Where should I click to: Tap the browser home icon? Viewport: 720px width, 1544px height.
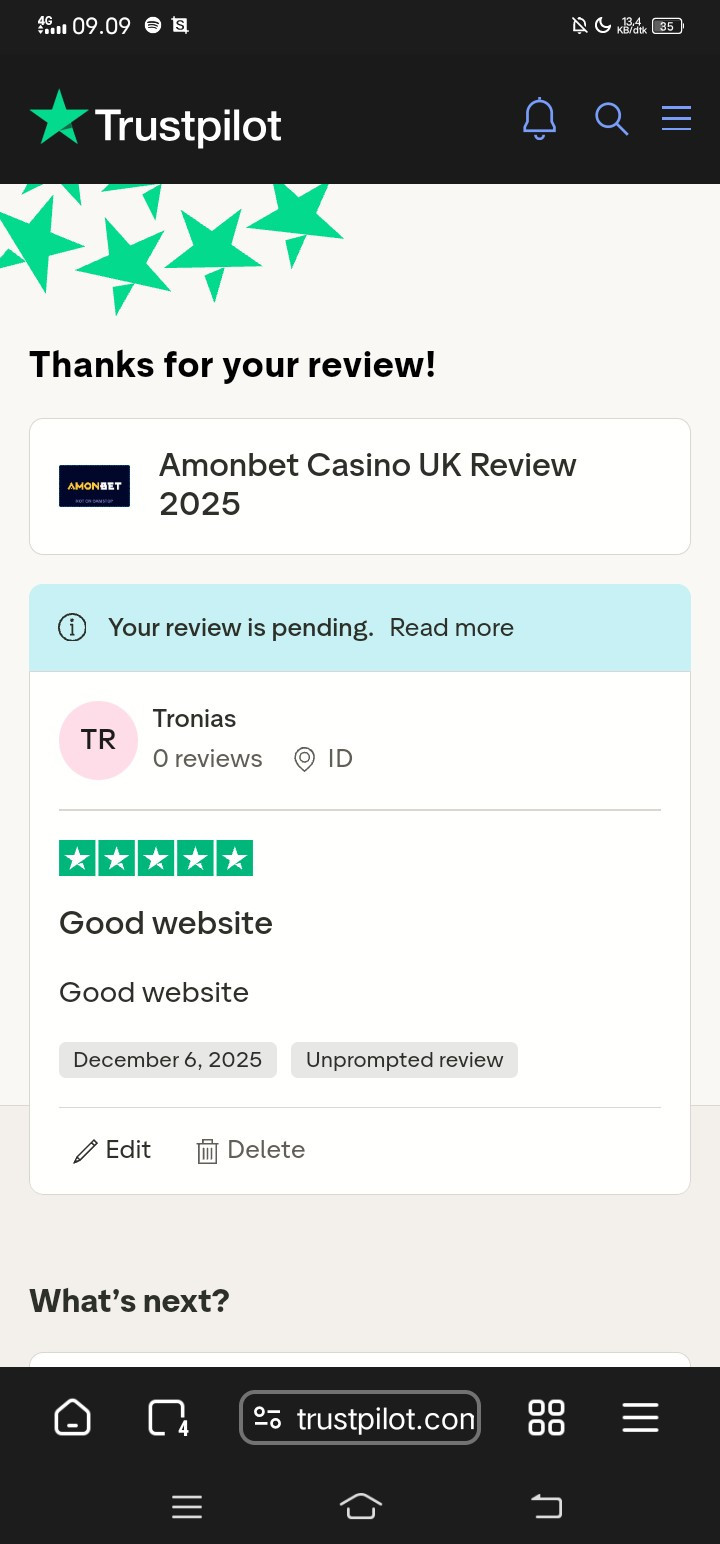(x=72, y=1417)
